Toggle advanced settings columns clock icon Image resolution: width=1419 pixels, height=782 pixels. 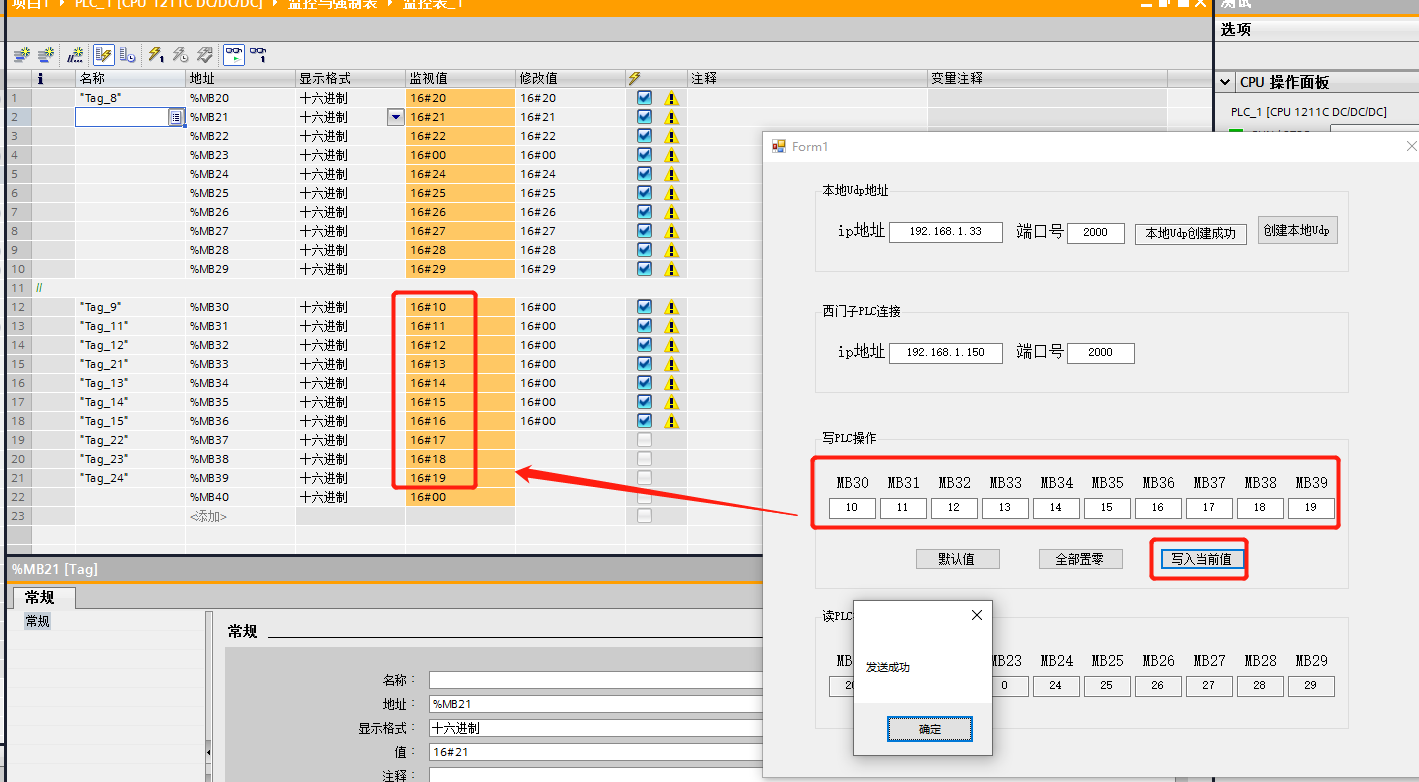tap(128, 54)
